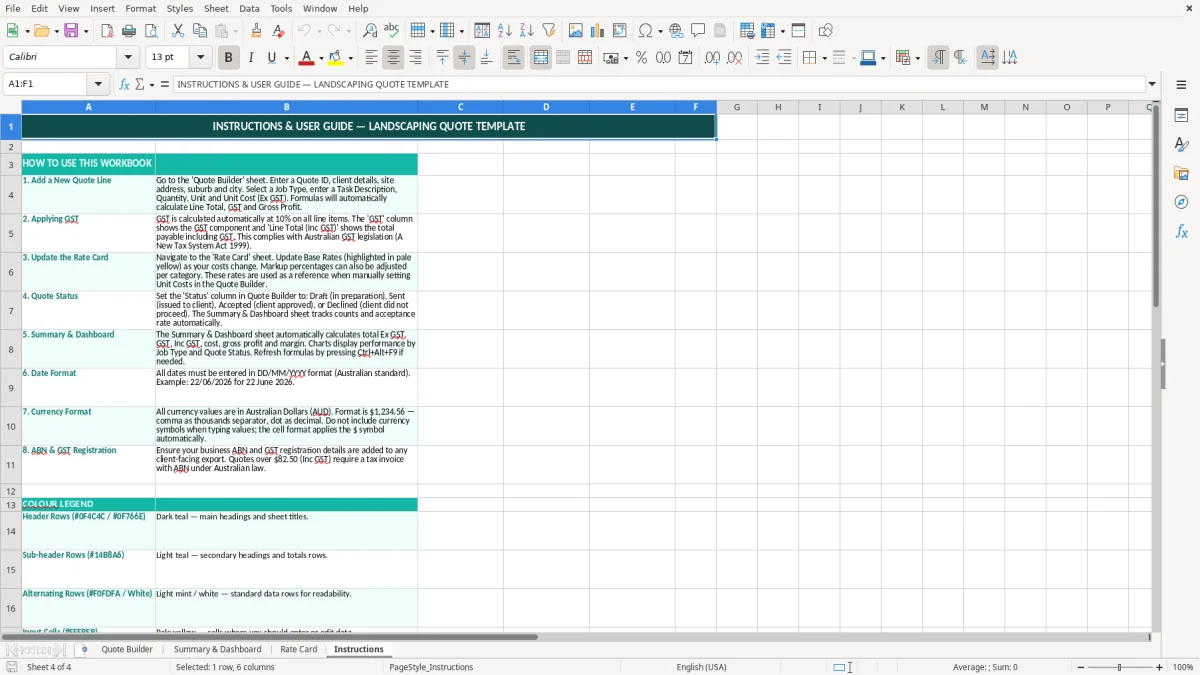Image resolution: width=1200 pixels, height=675 pixels.
Task: Sort ascending
Action: [x=504, y=31]
